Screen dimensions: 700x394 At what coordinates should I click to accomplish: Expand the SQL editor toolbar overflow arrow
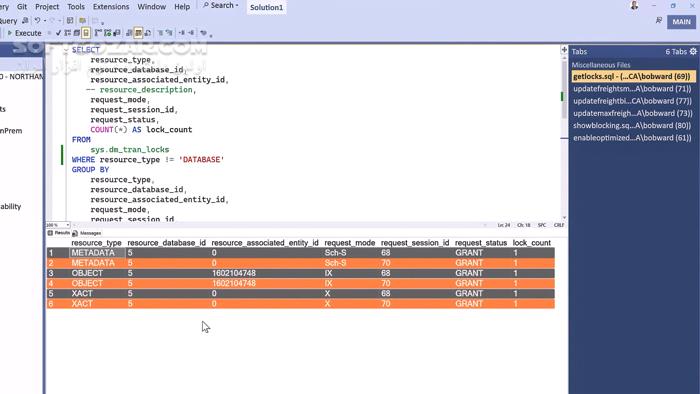[211, 35]
